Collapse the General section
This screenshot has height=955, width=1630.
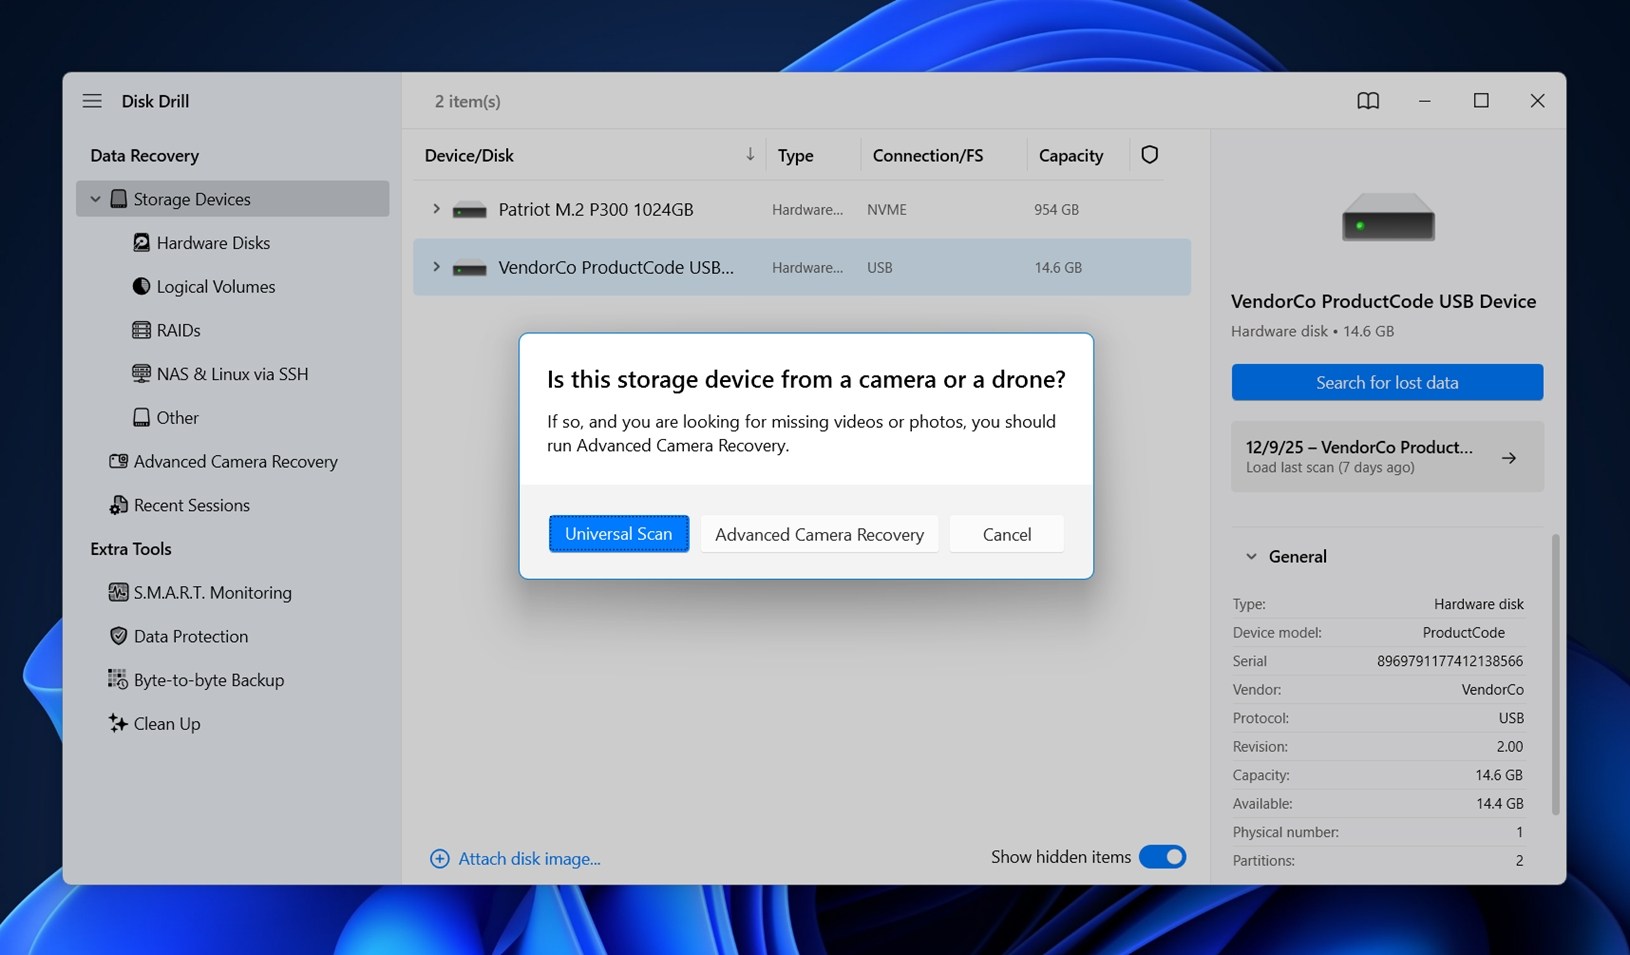tap(1251, 557)
